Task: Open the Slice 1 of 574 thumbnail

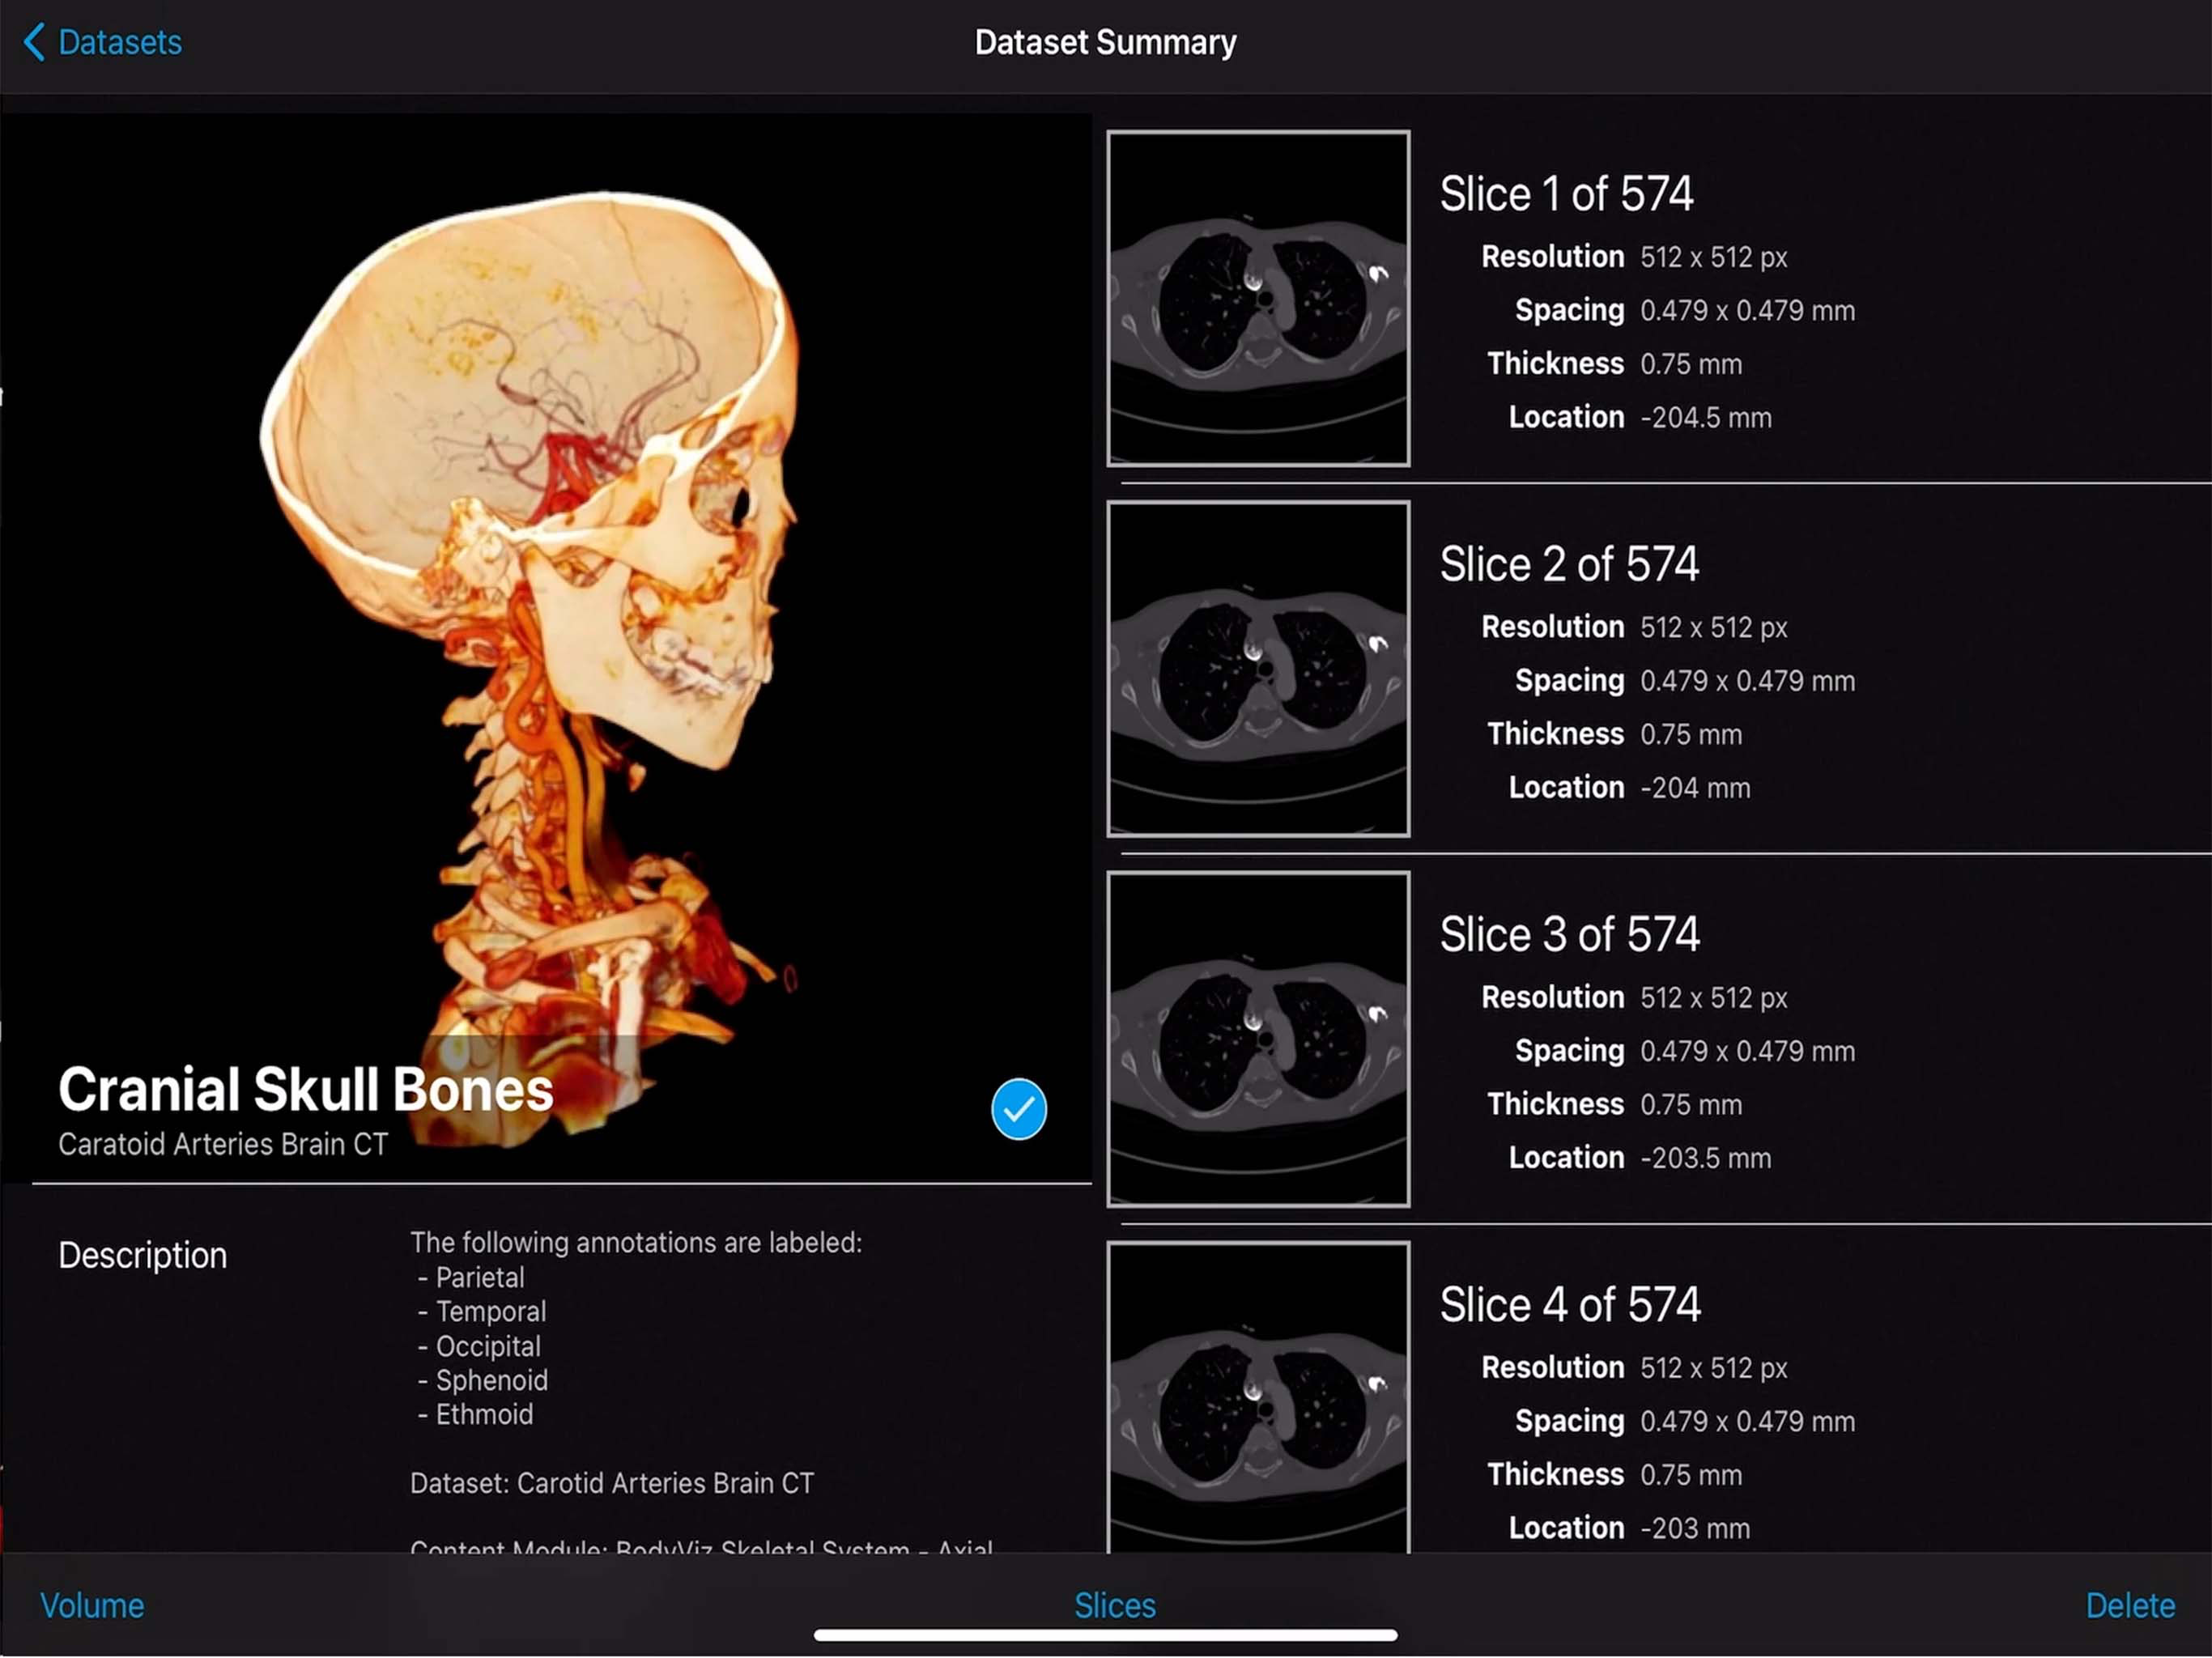Action: pyautogui.click(x=1258, y=298)
